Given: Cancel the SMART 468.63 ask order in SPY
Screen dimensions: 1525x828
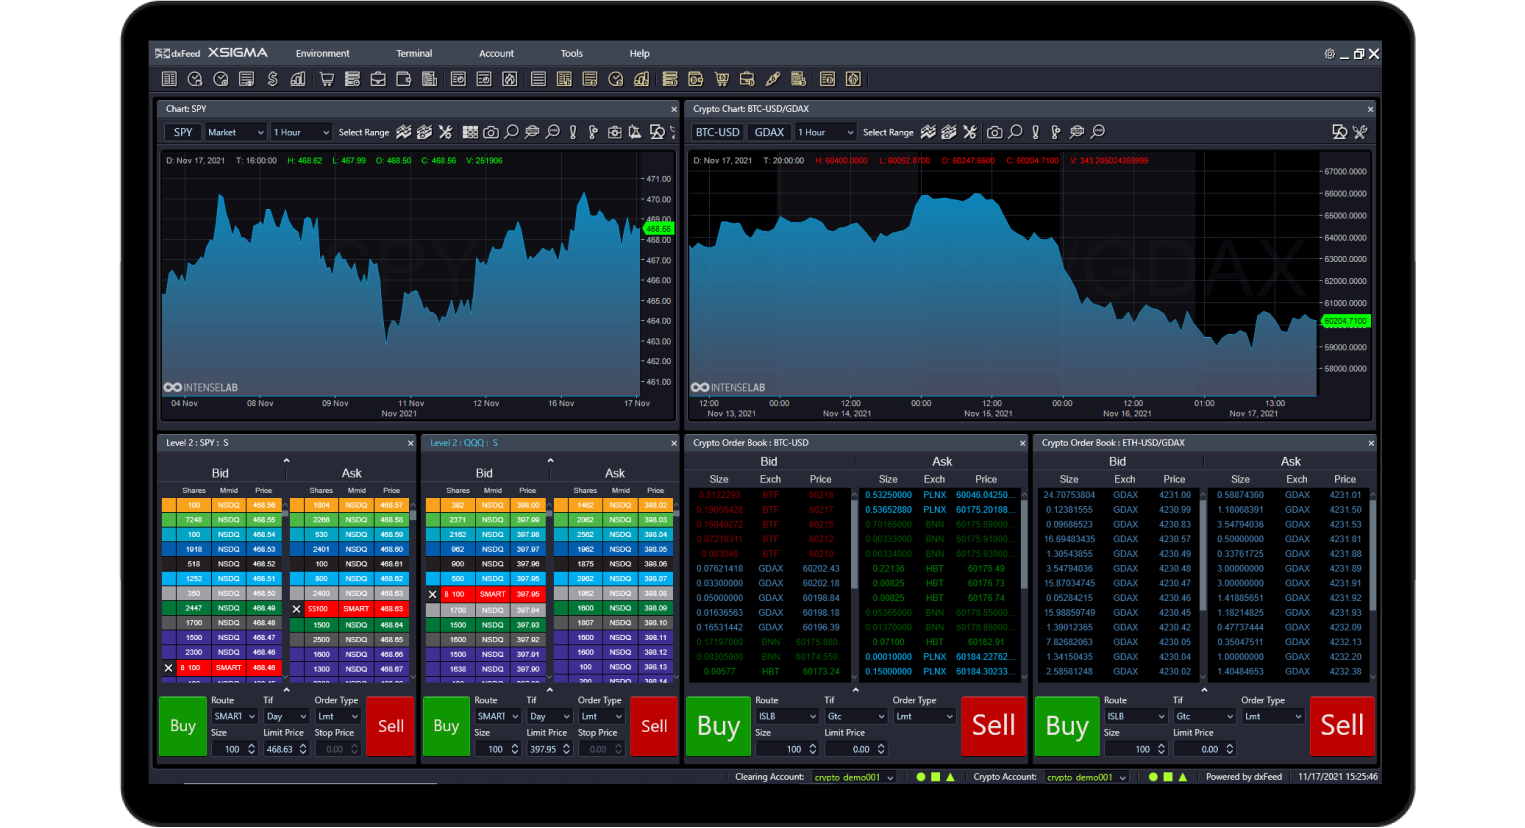Looking at the screenshot, I should pyautogui.click(x=296, y=609).
